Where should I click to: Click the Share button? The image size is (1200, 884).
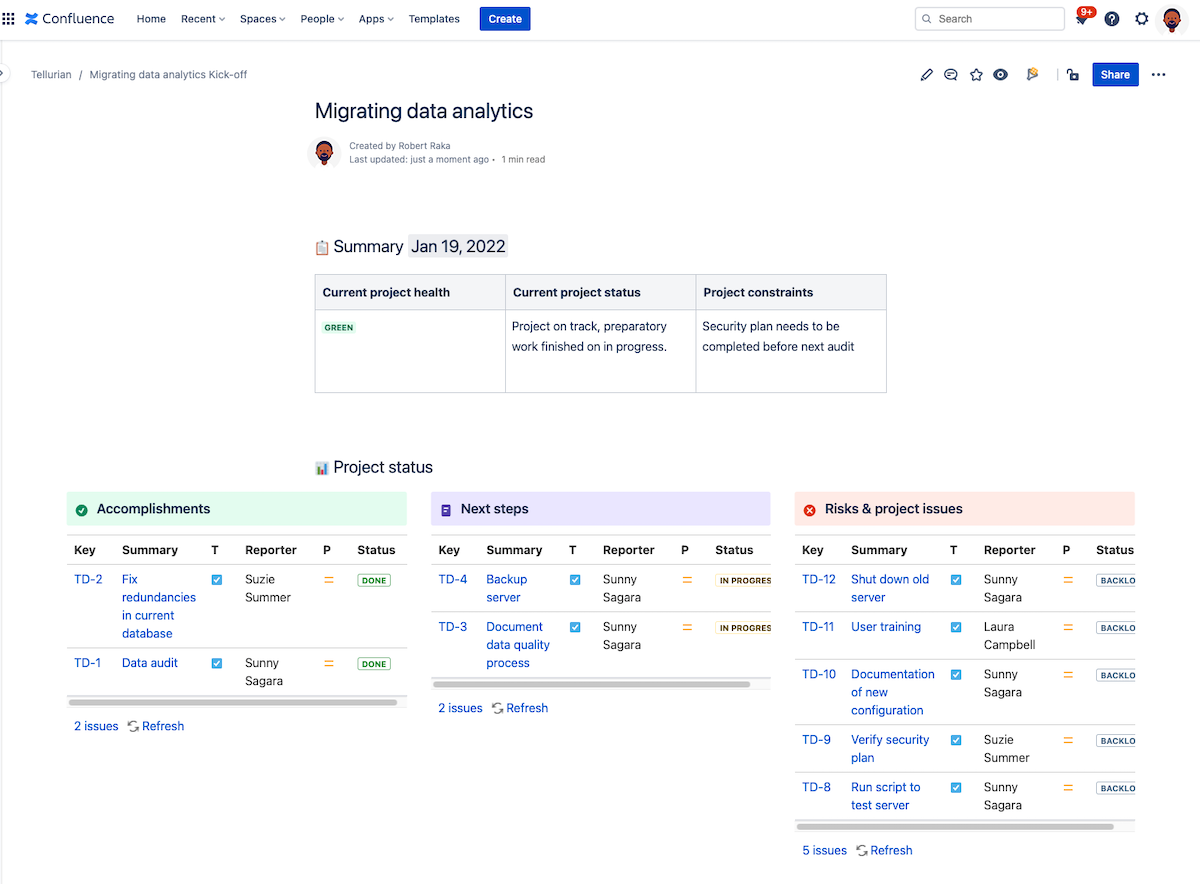[1115, 74]
